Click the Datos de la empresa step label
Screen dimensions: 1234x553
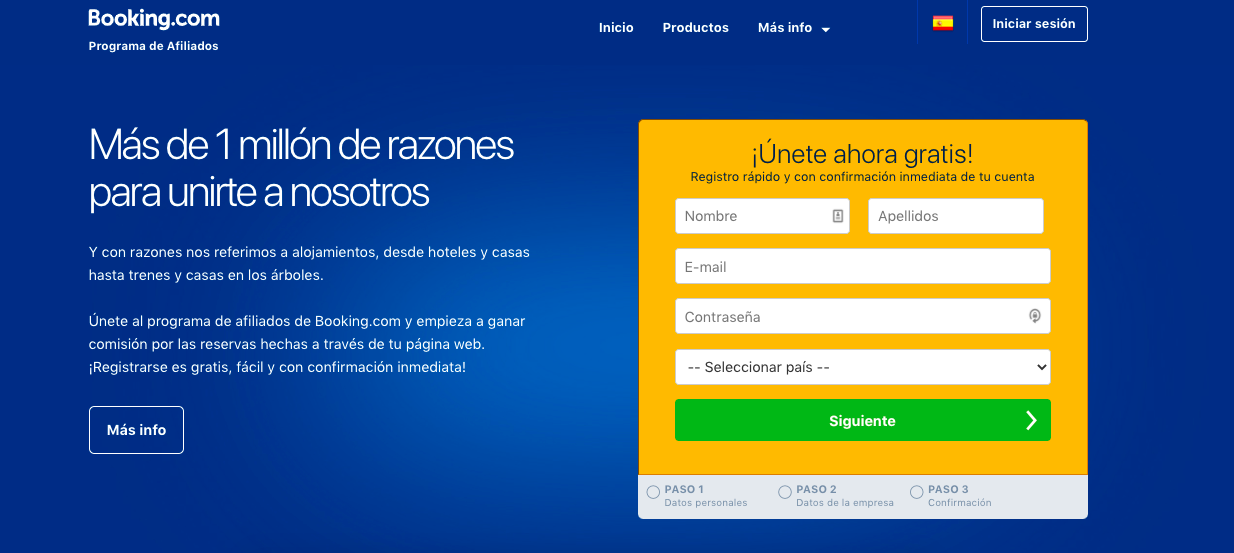click(845, 503)
